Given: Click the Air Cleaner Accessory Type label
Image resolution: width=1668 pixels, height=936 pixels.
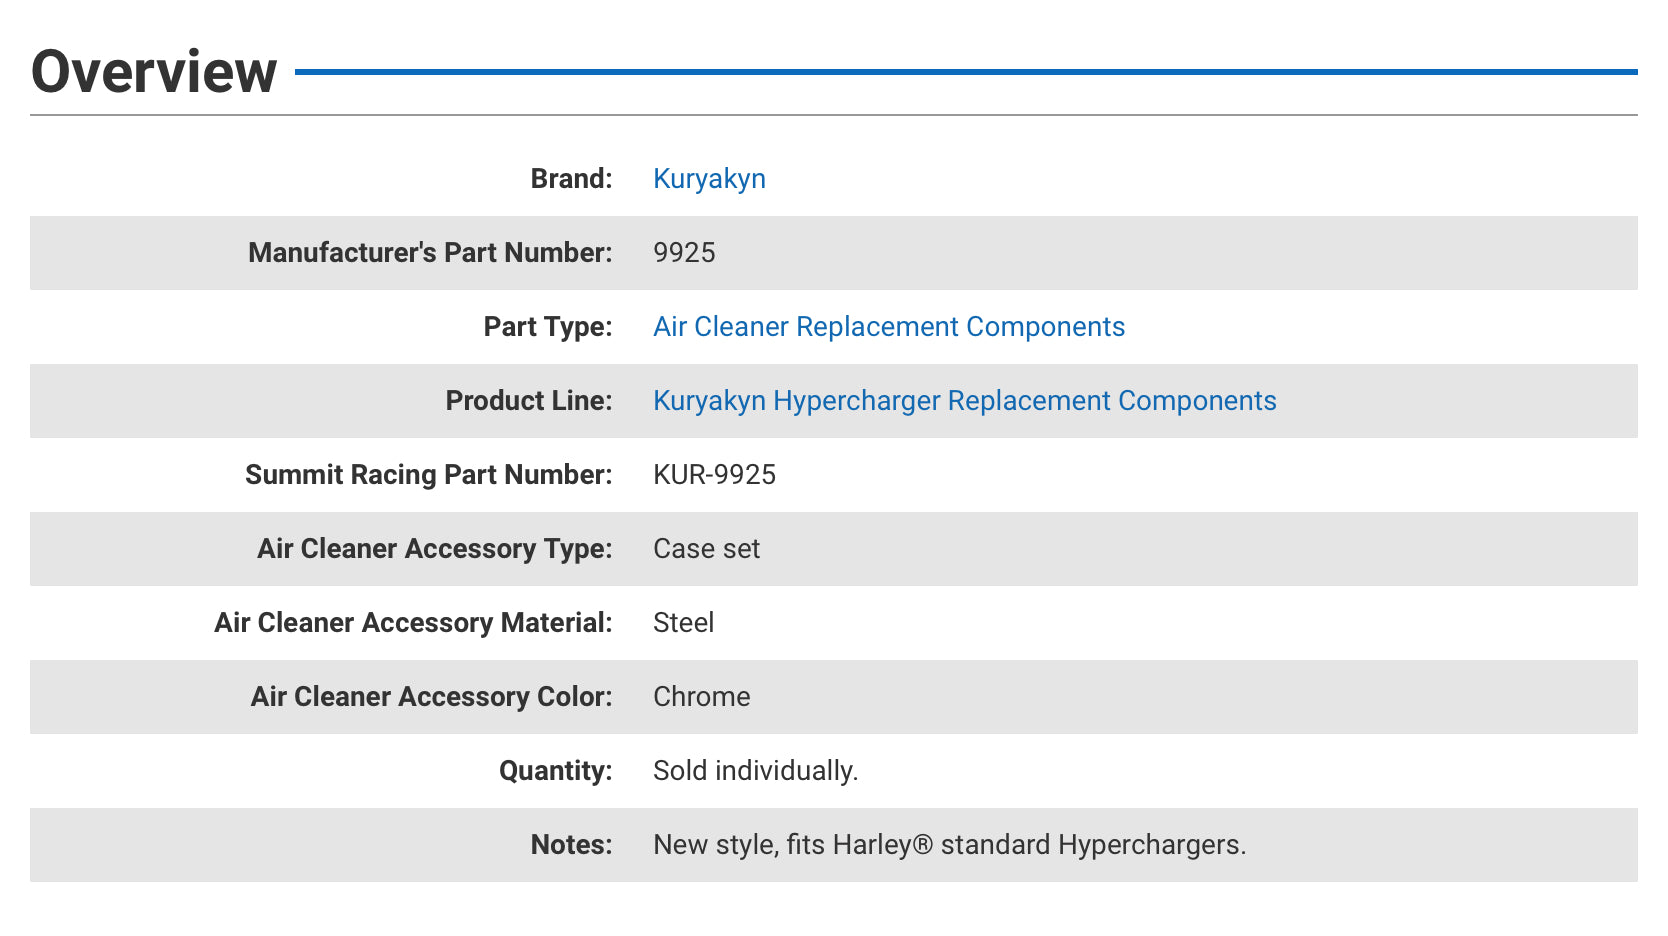Looking at the screenshot, I should pos(434,549).
